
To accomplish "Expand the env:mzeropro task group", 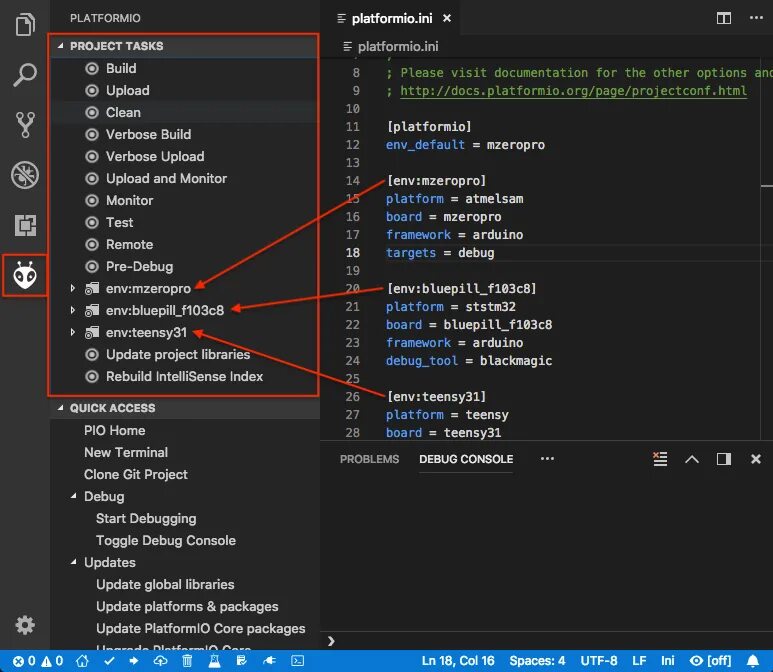I will [72, 288].
